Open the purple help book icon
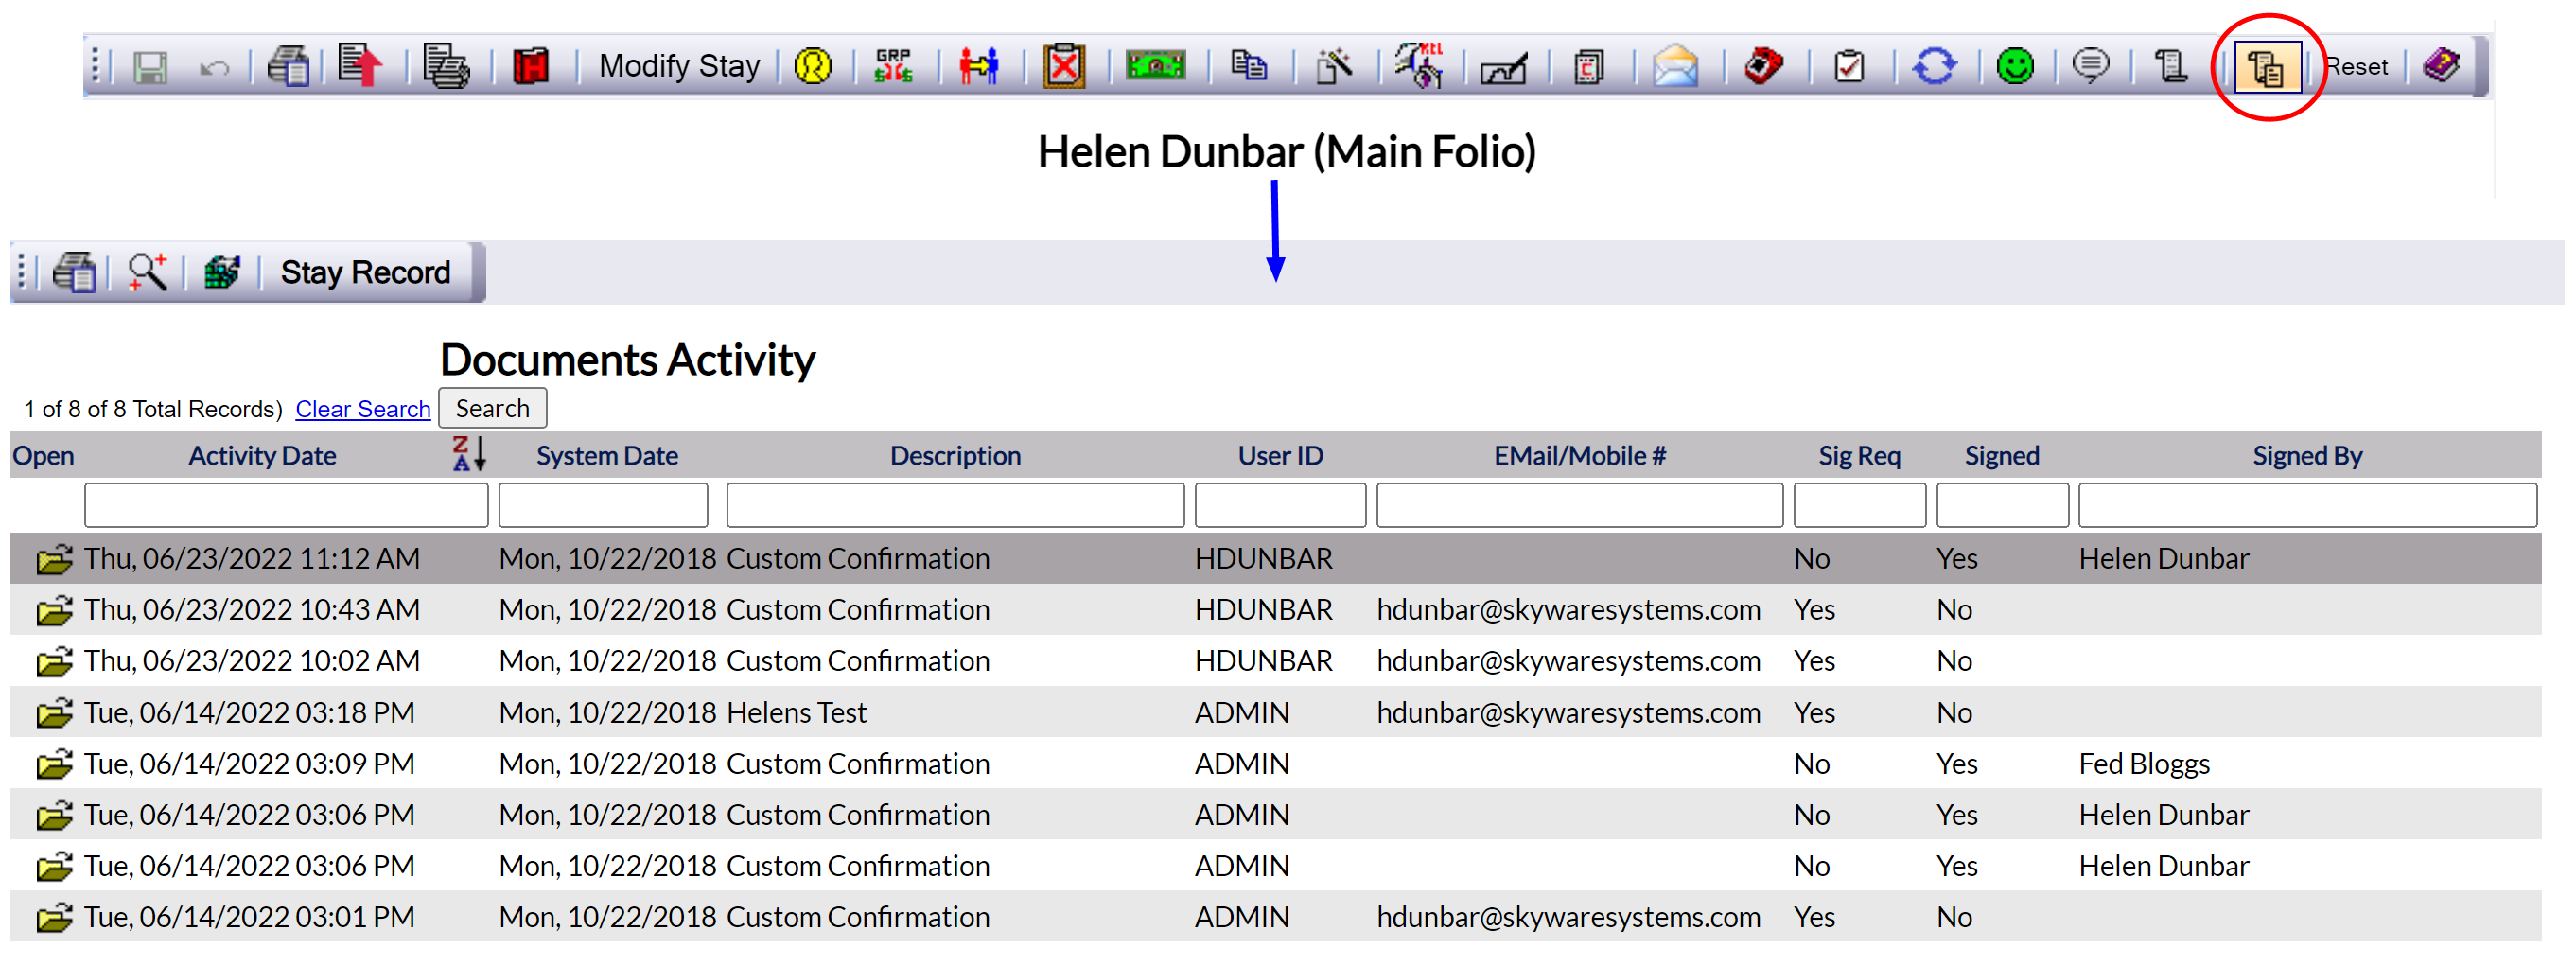Image resolution: width=2576 pixels, height=966 pixels. [2441, 66]
